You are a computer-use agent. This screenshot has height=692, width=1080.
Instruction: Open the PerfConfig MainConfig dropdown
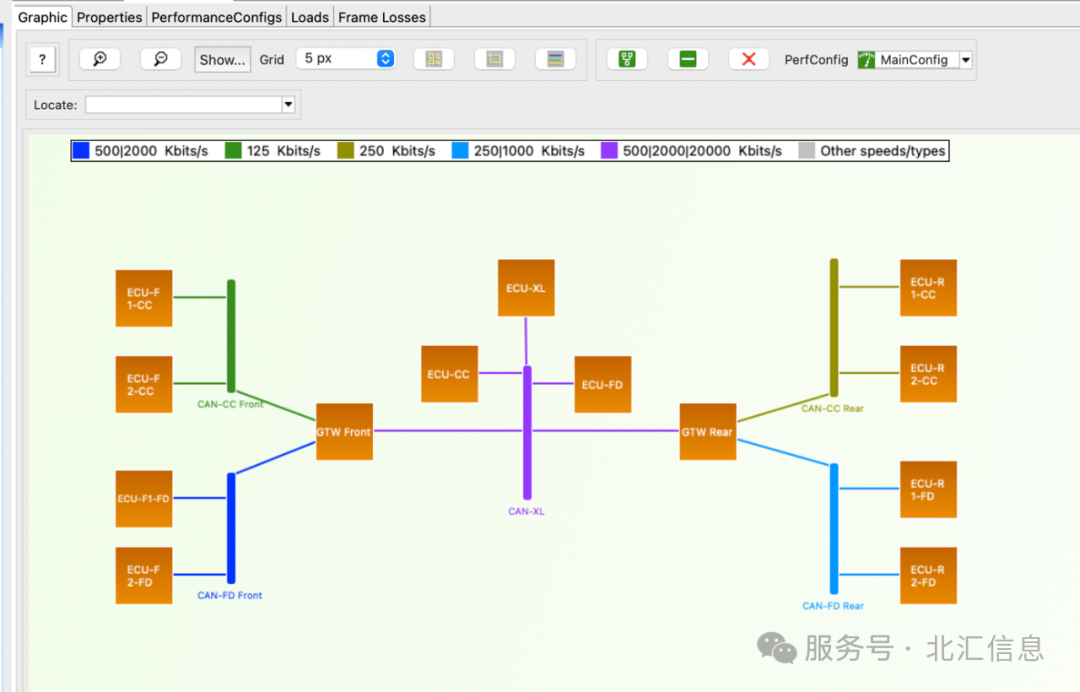966,60
